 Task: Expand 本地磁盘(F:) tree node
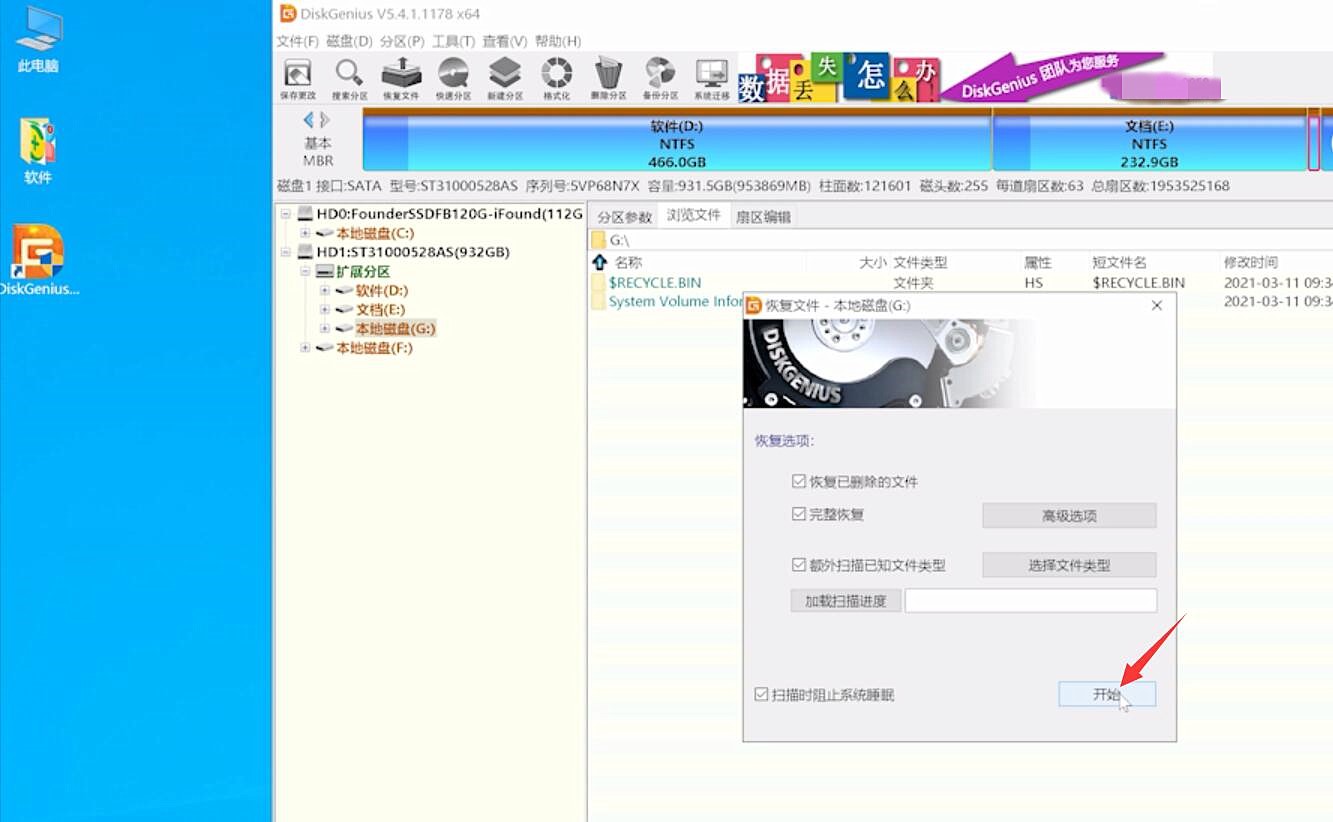[305, 348]
